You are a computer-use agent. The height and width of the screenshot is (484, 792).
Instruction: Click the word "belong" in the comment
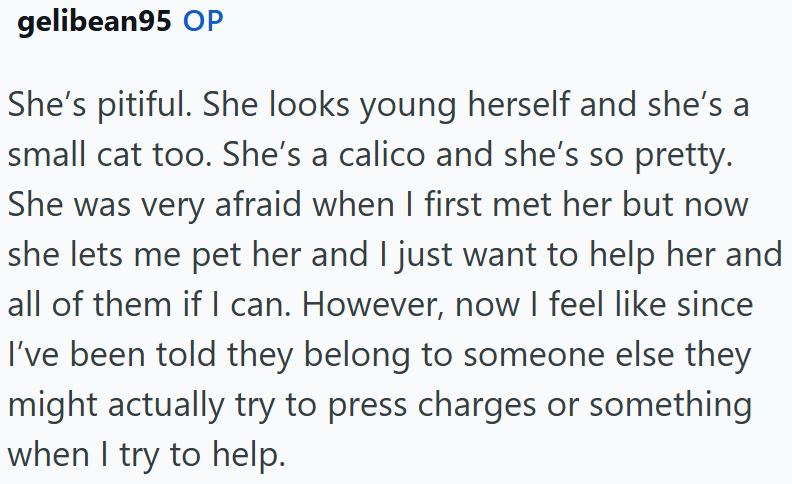(357, 355)
